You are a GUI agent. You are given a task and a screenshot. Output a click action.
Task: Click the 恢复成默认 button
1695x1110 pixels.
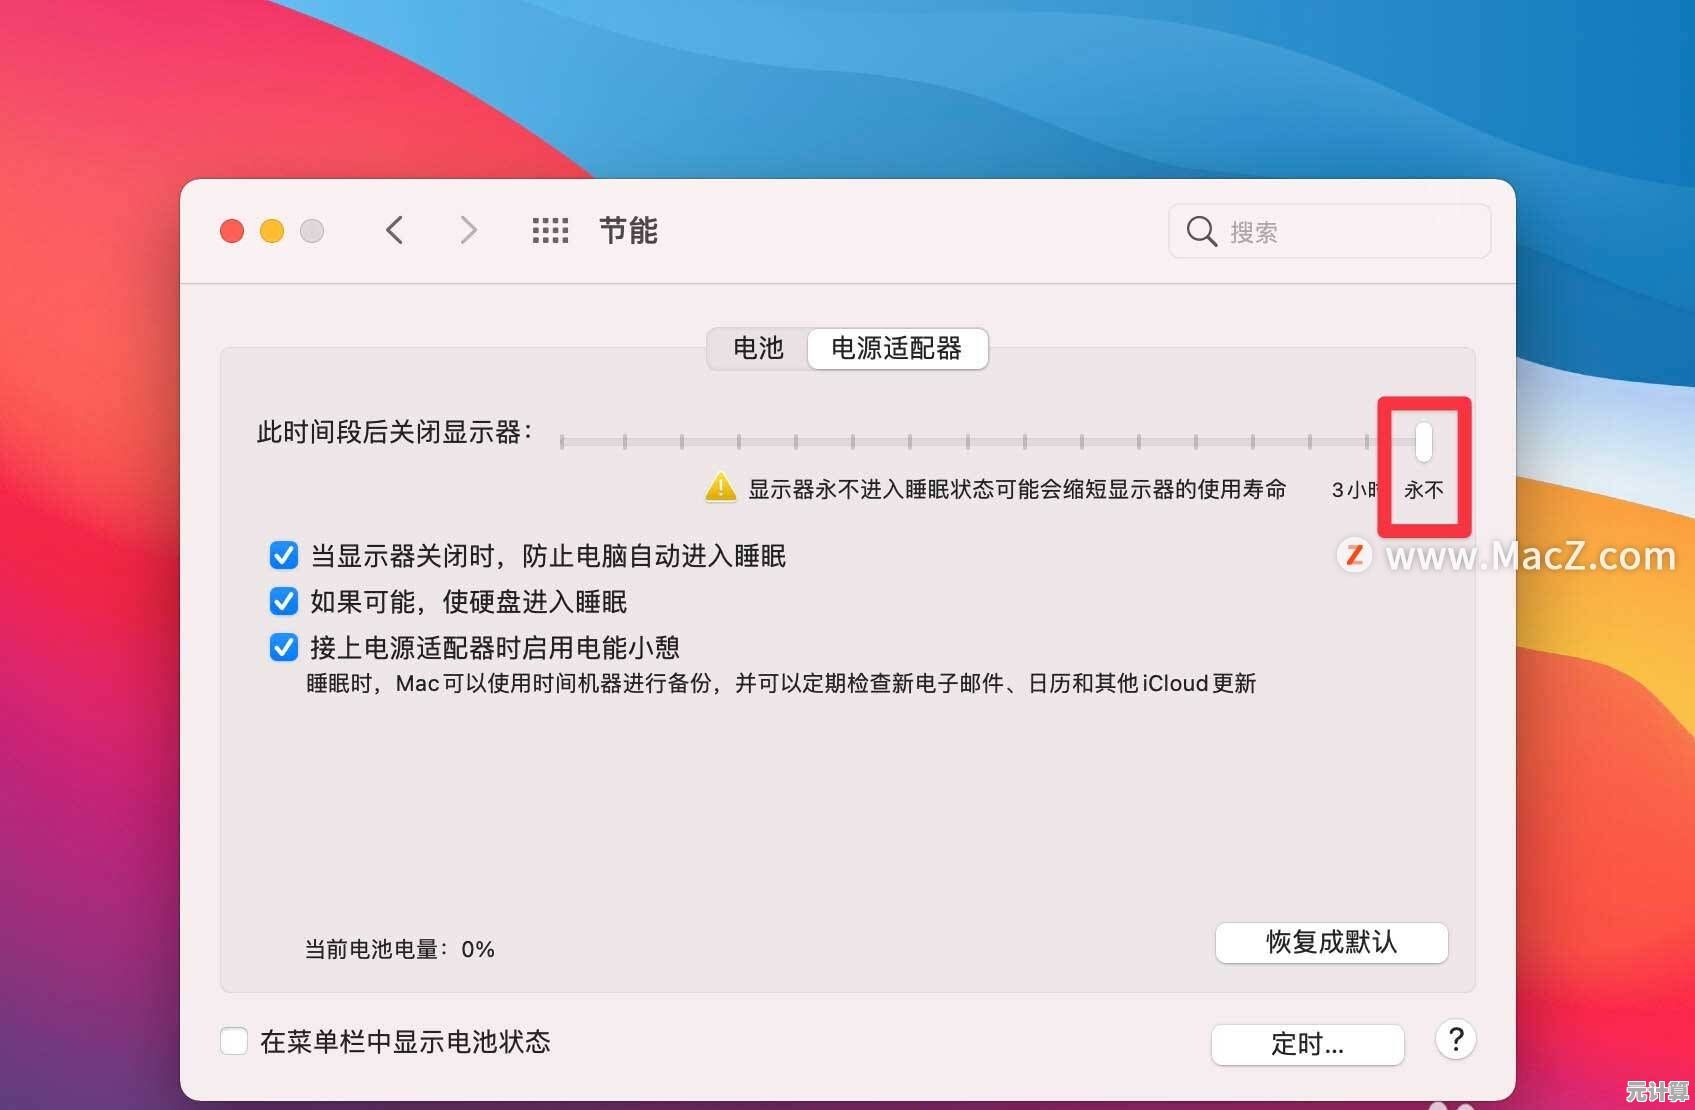click(1331, 942)
